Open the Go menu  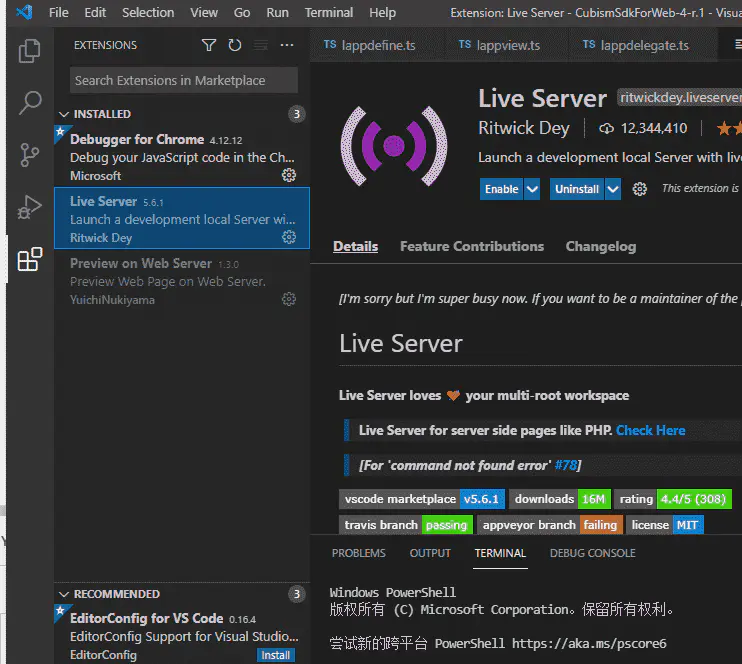(242, 12)
